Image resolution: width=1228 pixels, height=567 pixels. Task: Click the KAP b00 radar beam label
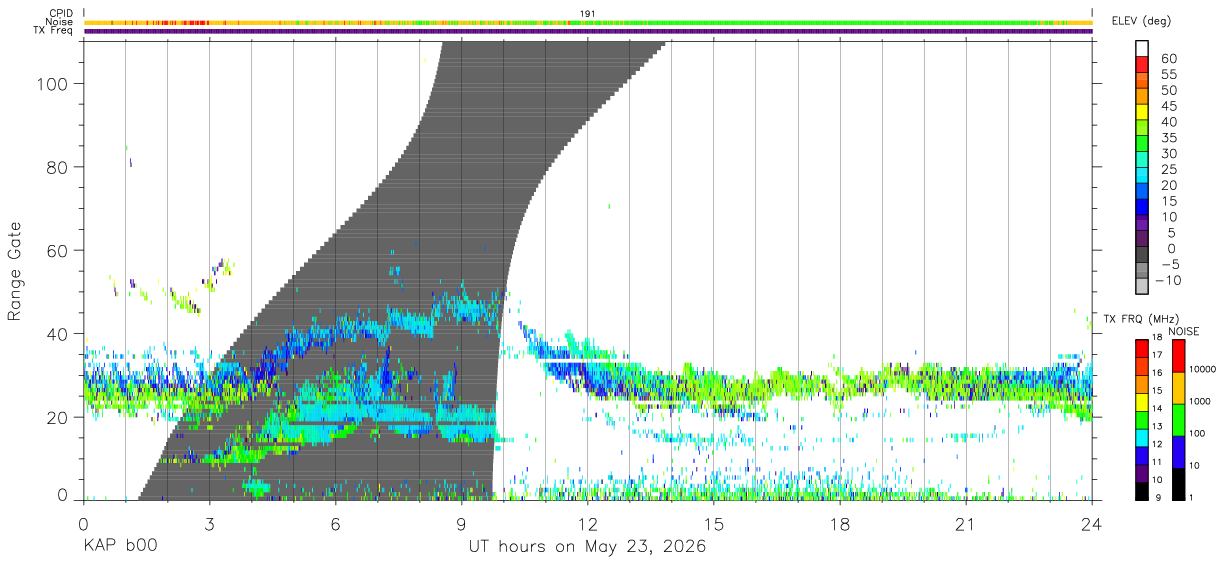[120, 547]
